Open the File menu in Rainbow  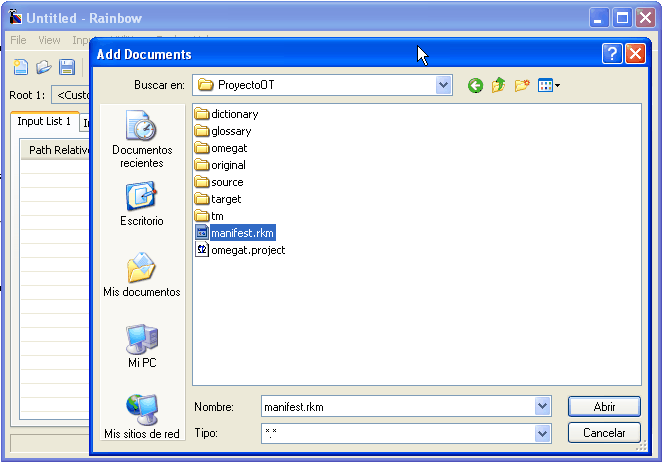click(18, 40)
